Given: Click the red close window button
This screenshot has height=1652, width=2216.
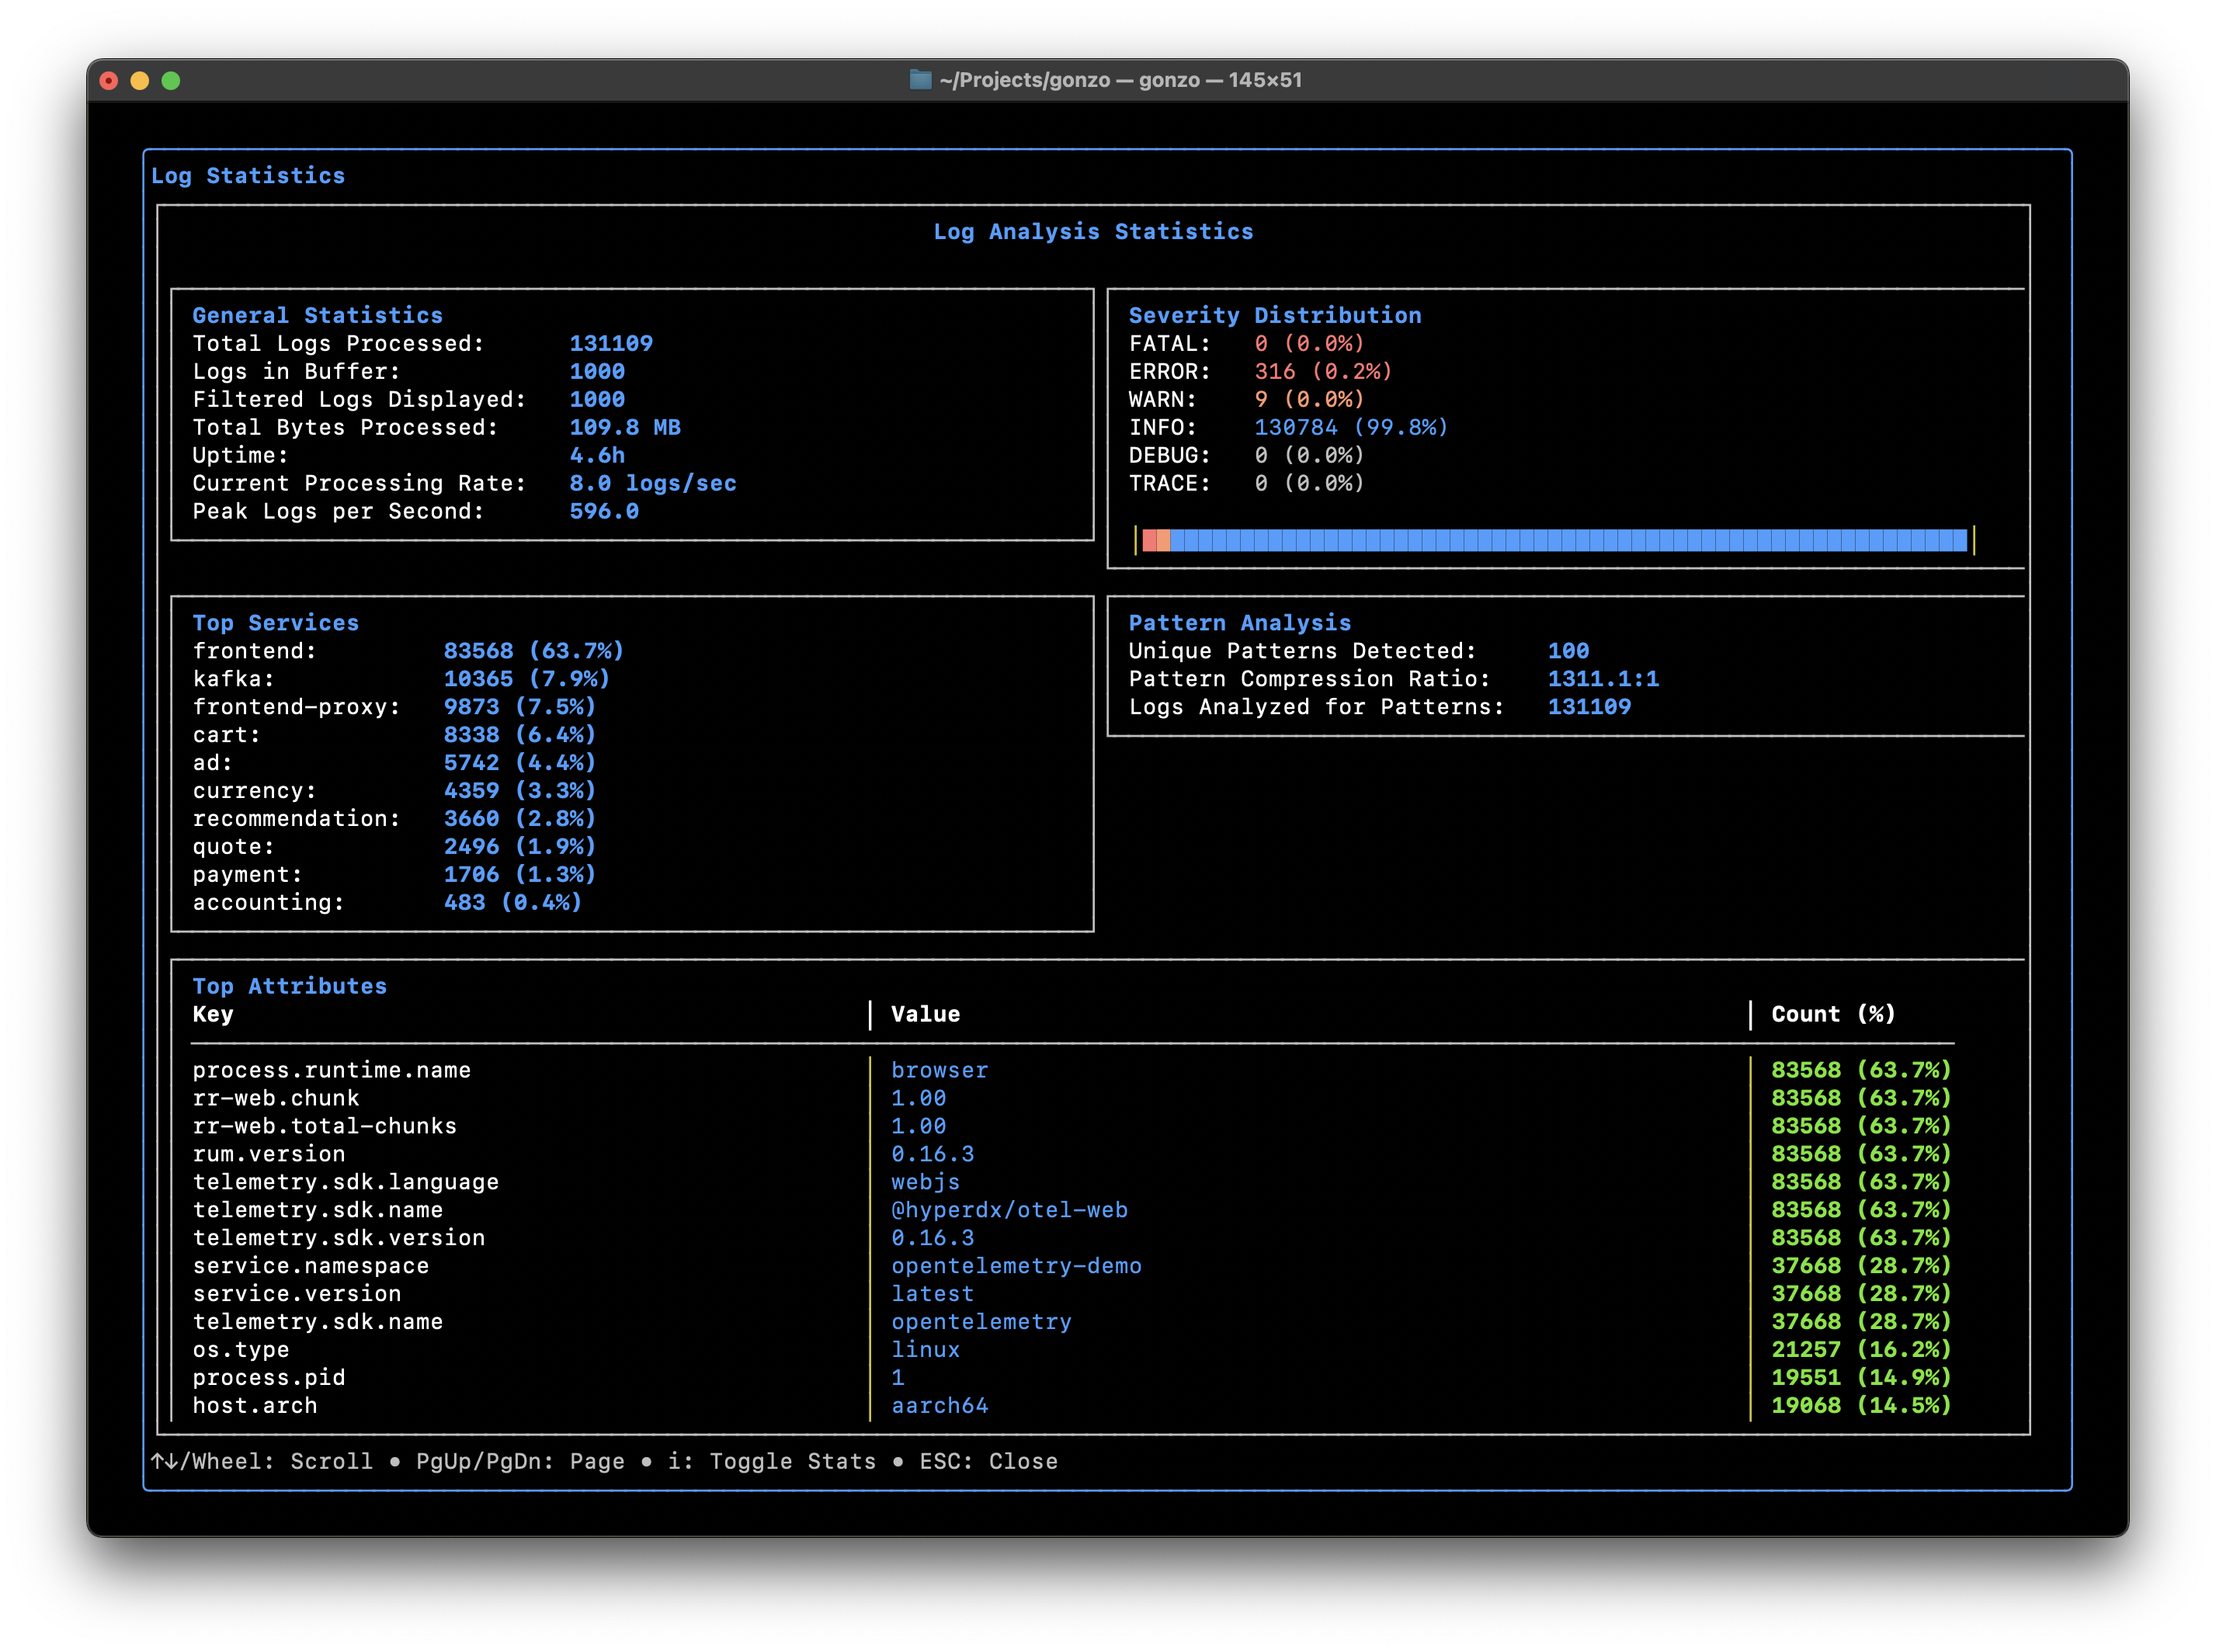Looking at the screenshot, I should [x=110, y=81].
